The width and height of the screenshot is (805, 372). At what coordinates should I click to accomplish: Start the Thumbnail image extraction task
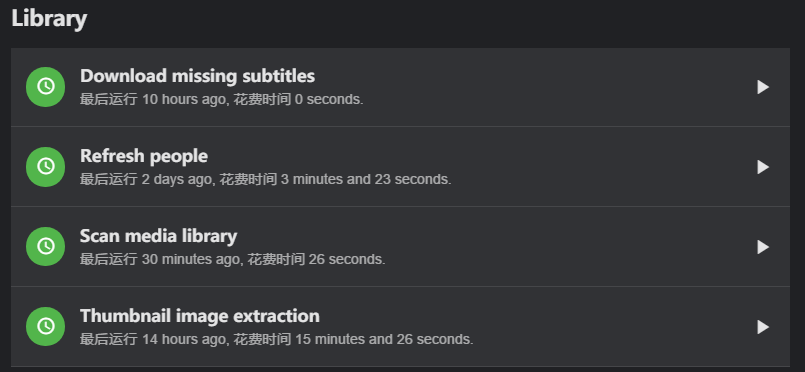[763, 327]
